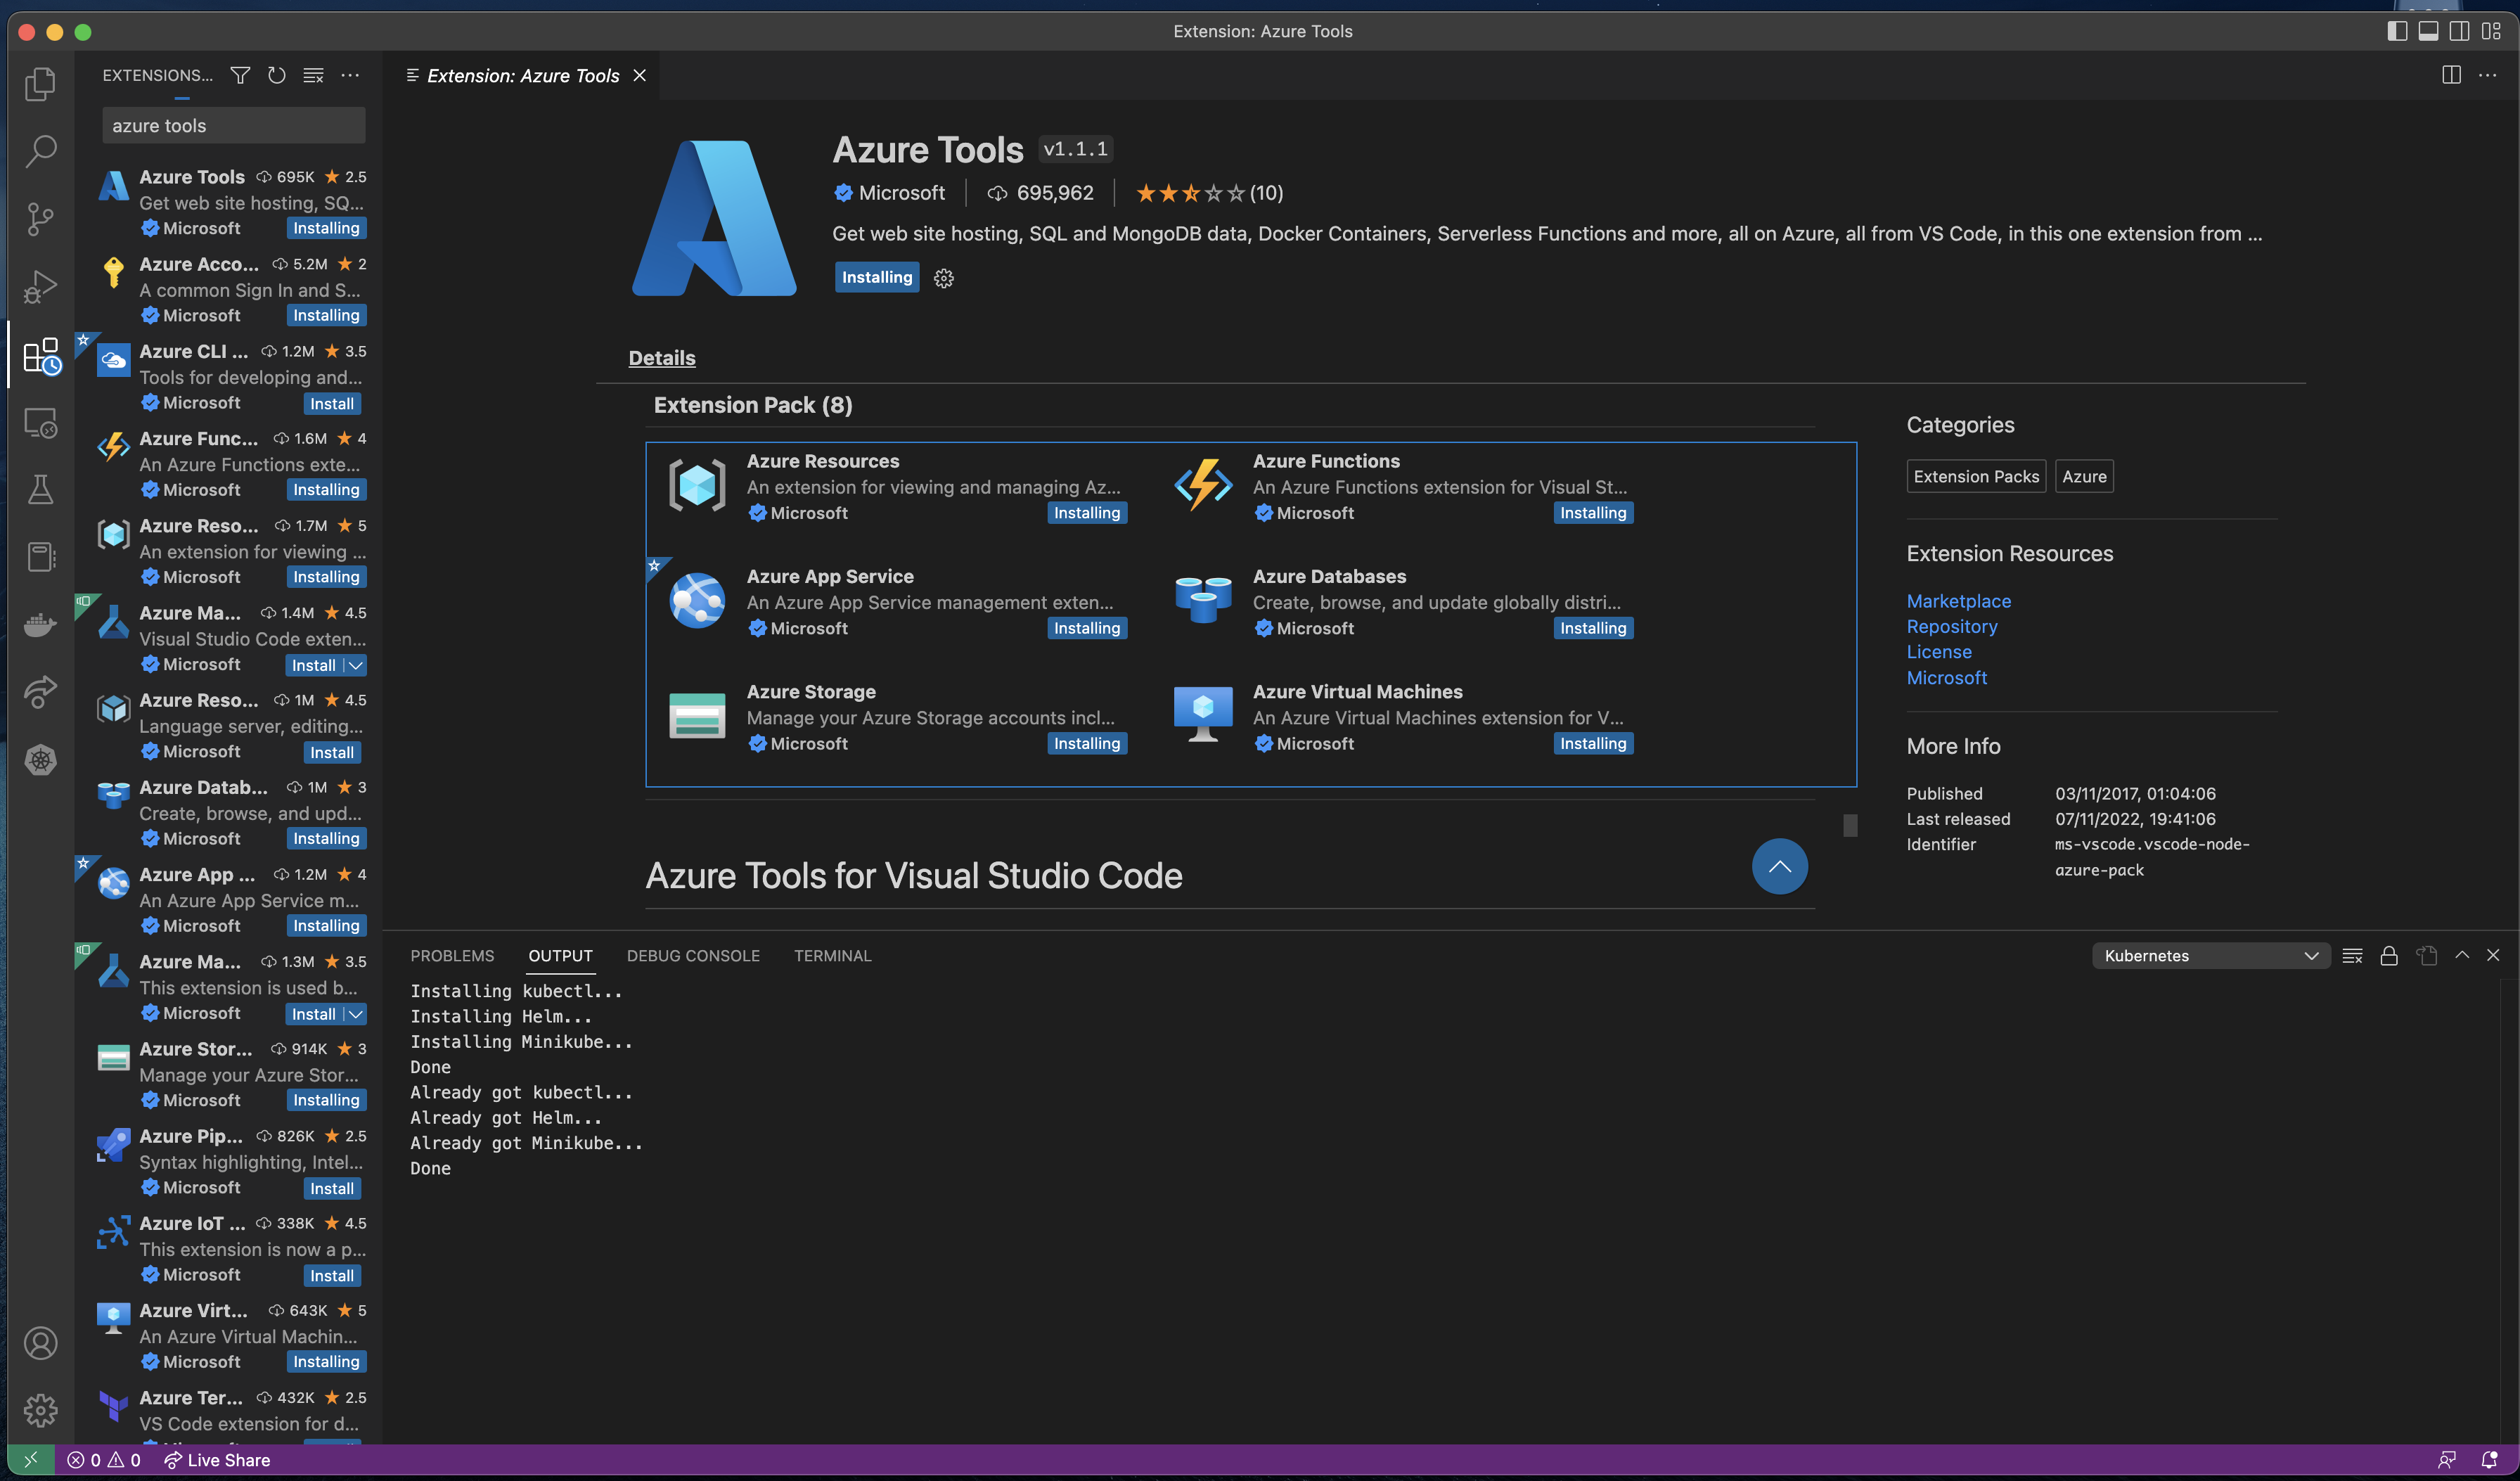Open the Live Share view icon
The width and height of the screenshot is (2520, 1481).
pos(40,691)
